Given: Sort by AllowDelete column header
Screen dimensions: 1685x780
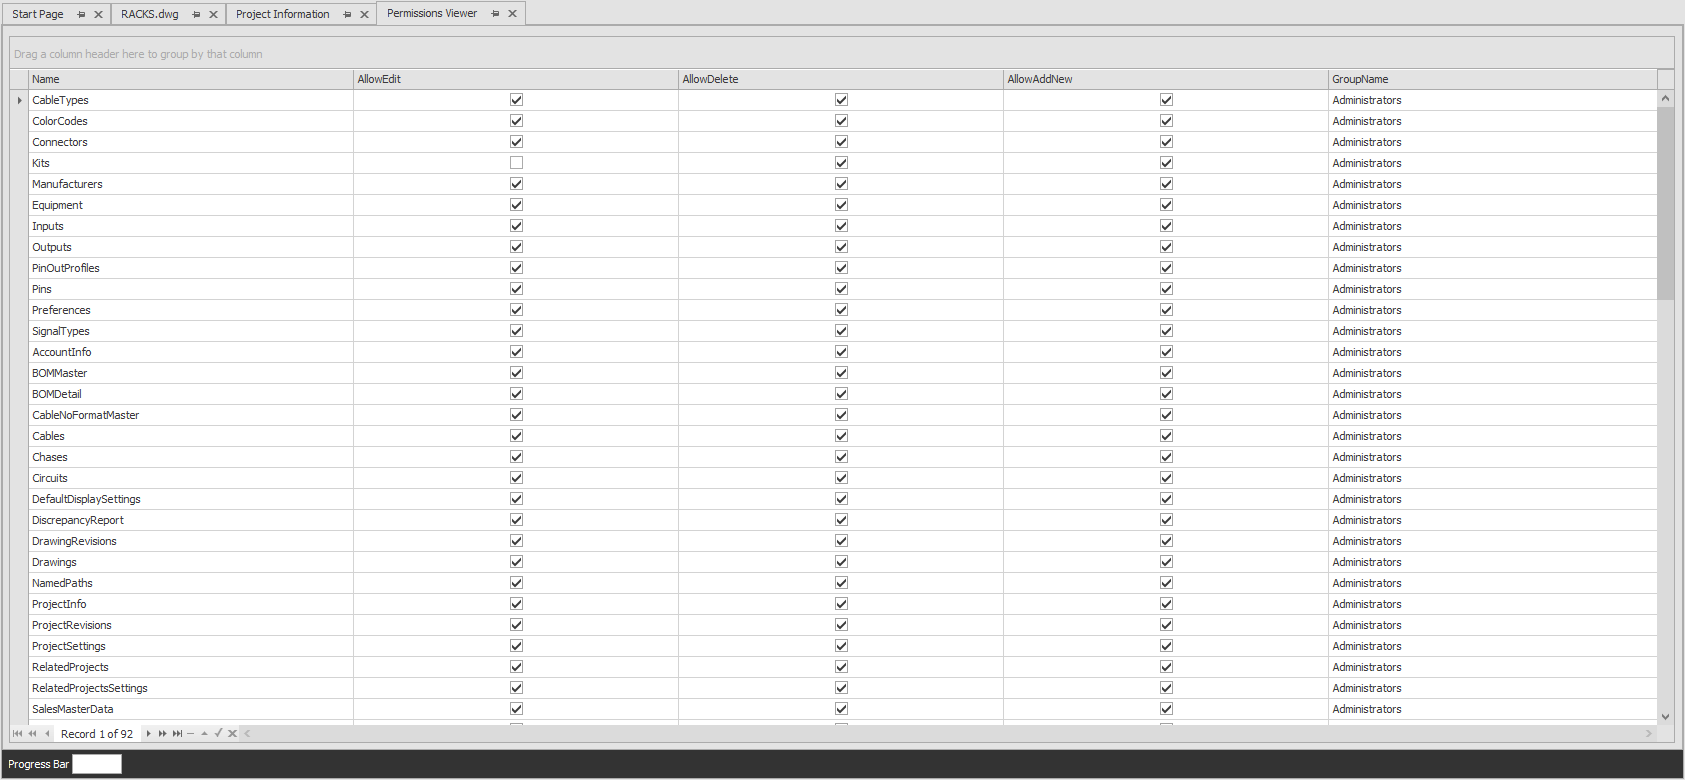Looking at the screenshot, I should coord(841,79).
